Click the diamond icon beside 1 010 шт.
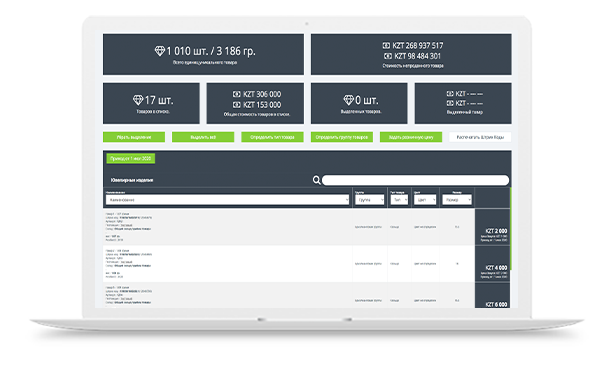This screenshot has height=371, width=609. 160,51
